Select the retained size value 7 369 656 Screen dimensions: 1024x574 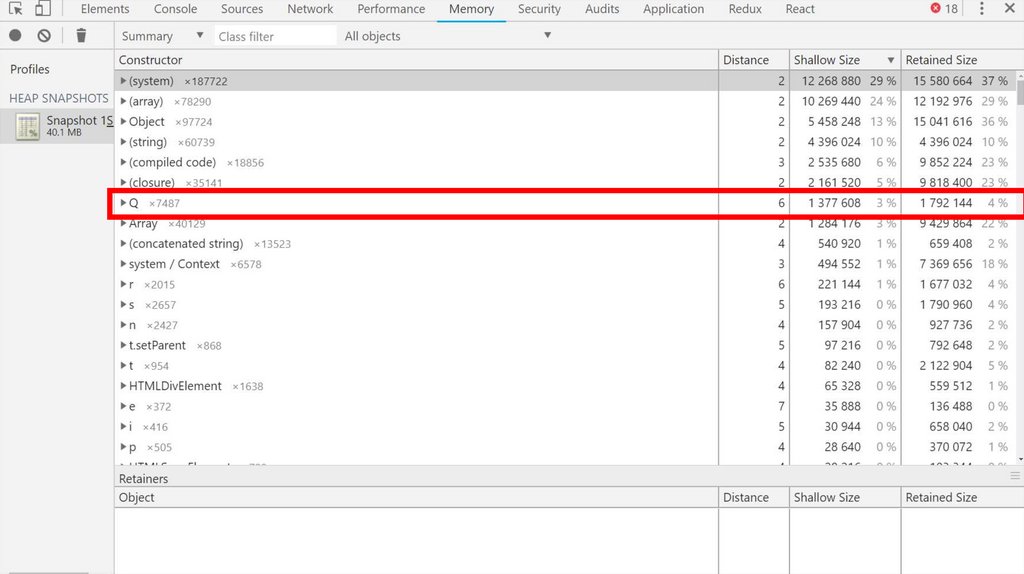pyautogui.click(x=946, y=264)
